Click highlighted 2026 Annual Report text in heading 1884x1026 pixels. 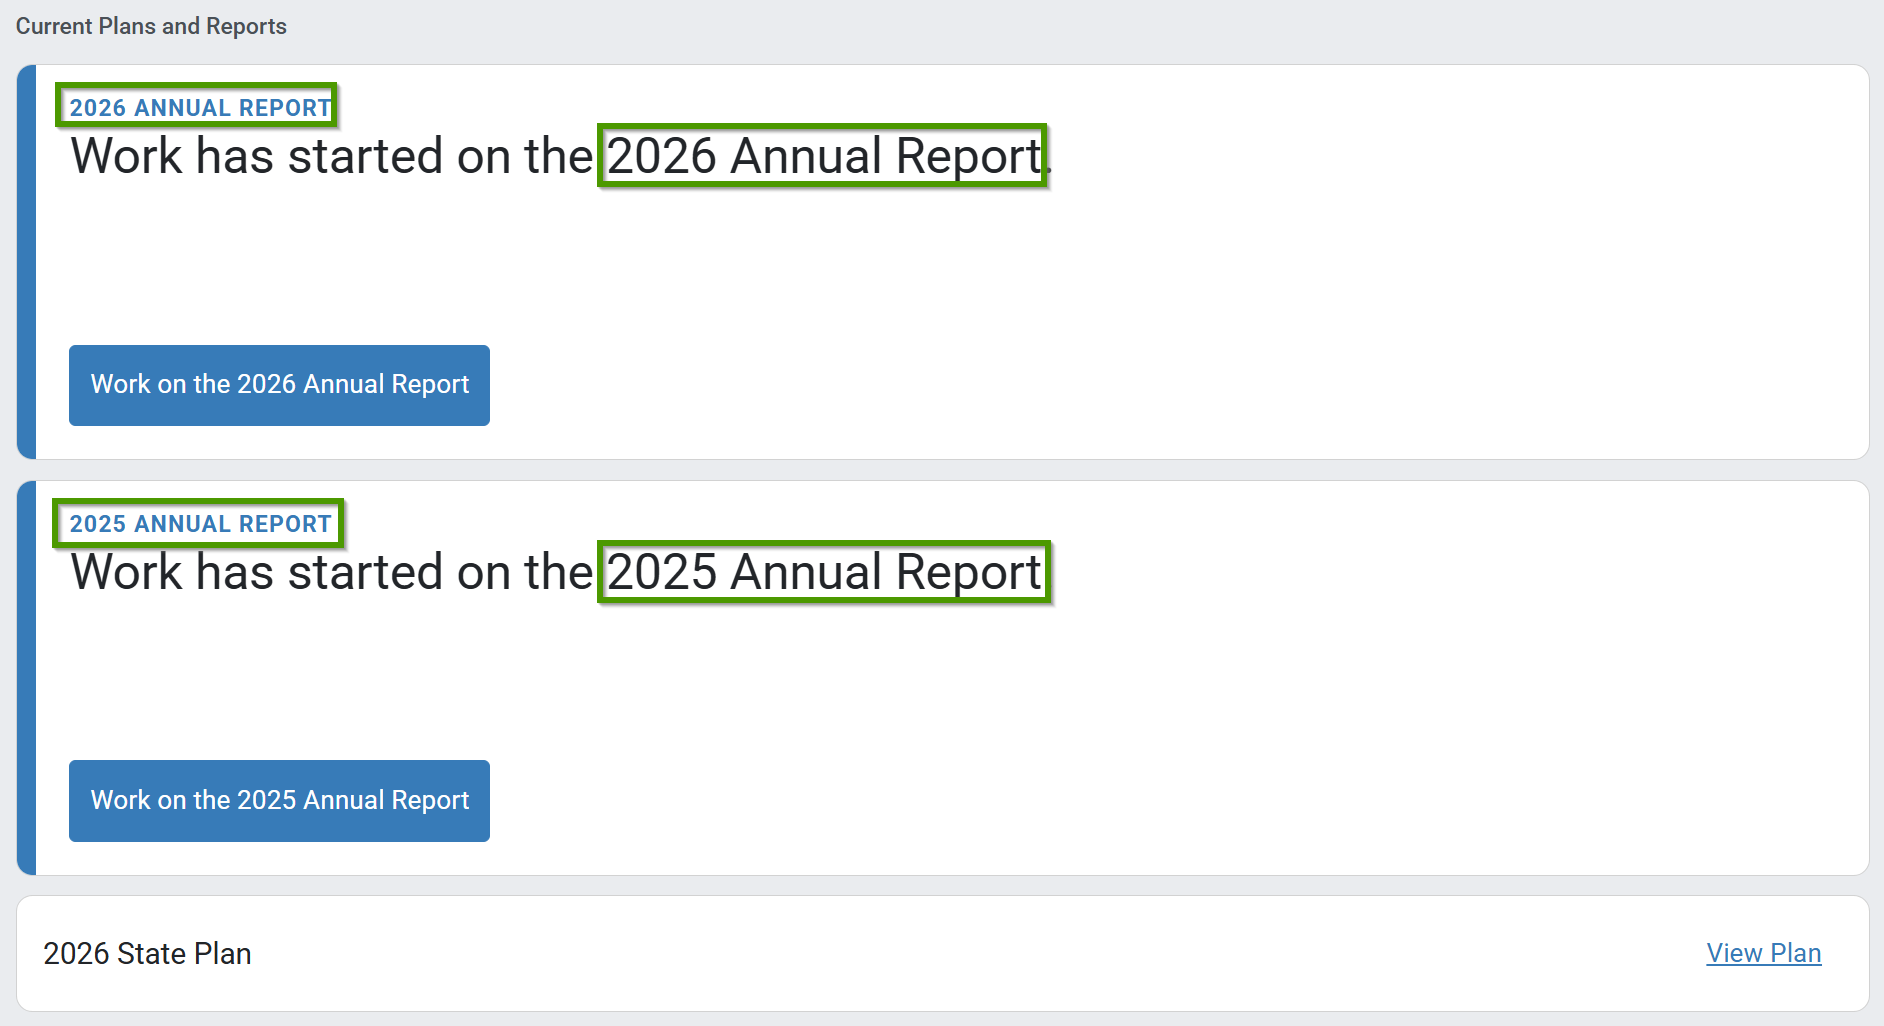(x=824, y=156)
